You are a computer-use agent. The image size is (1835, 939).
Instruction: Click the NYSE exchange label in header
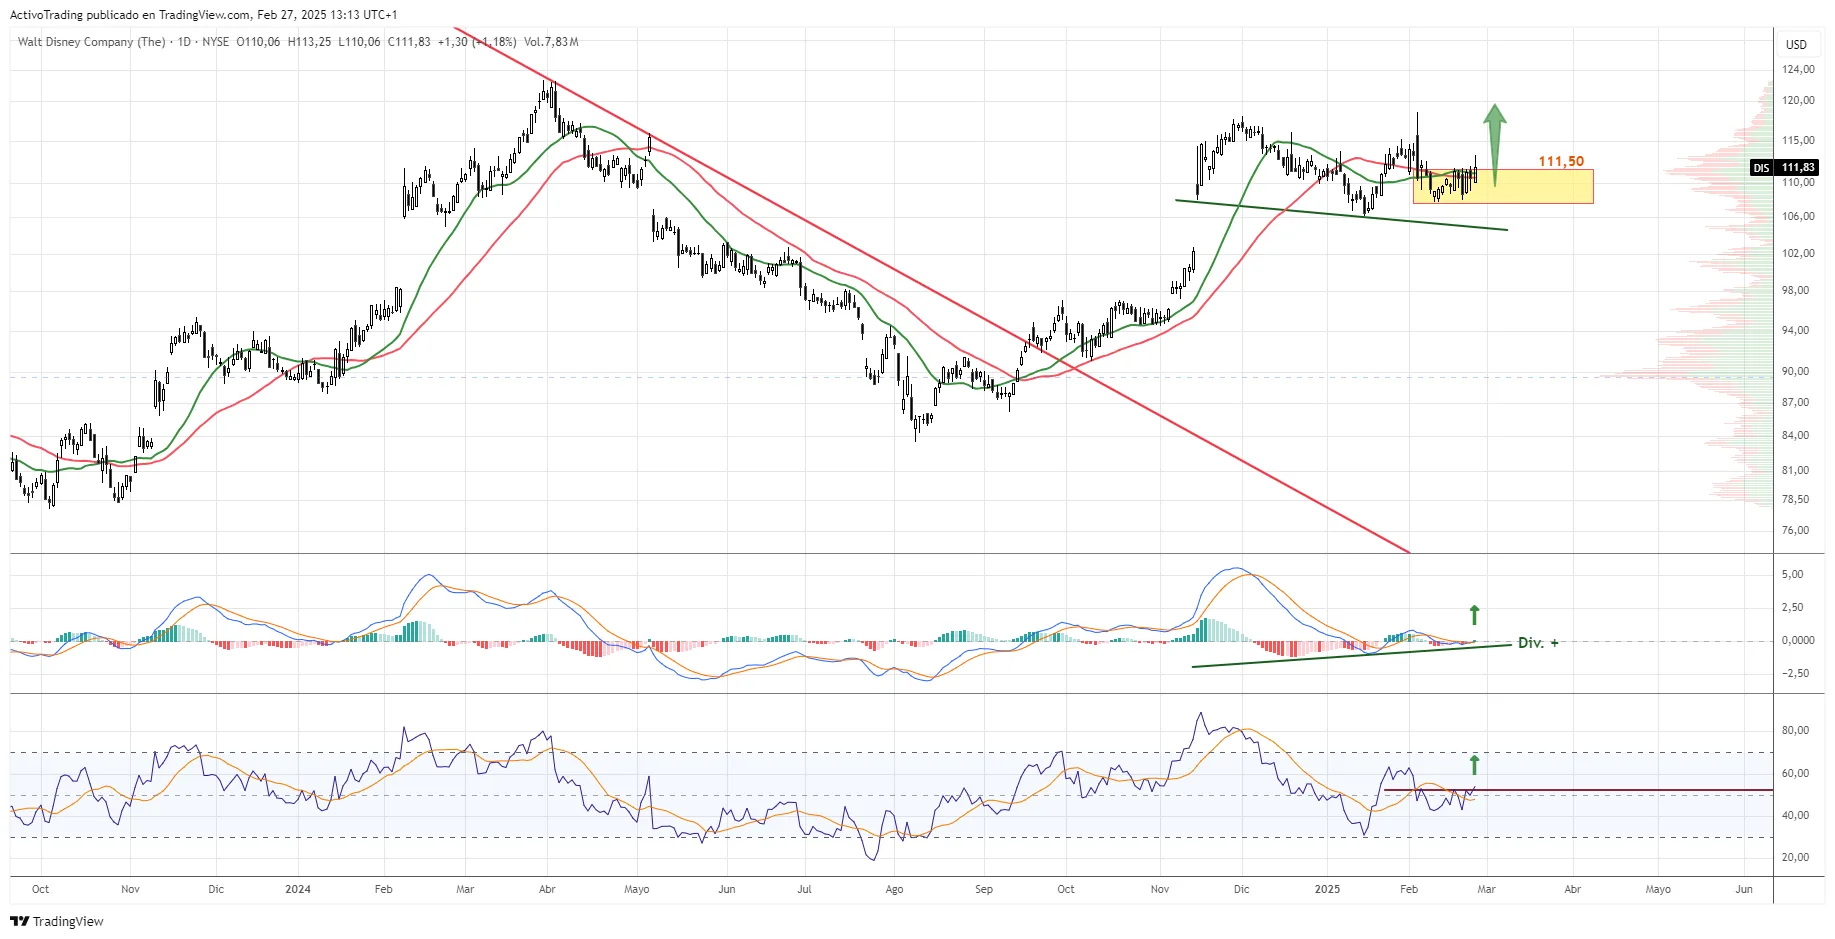[x=215, y=42]
